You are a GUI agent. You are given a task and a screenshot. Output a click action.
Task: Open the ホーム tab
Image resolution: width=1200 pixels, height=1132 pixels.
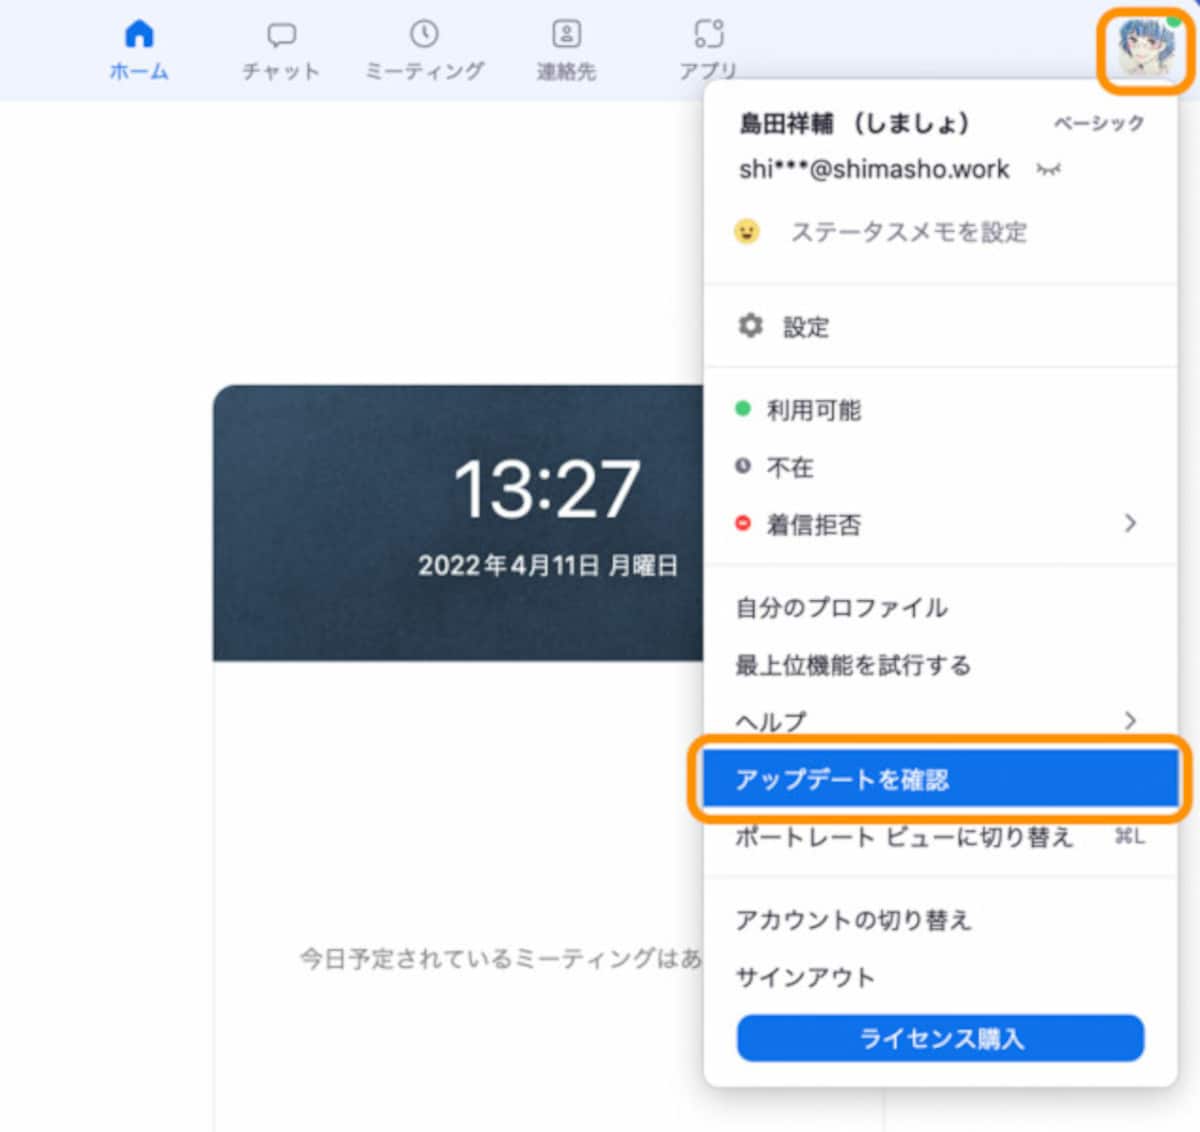(139, 49)
